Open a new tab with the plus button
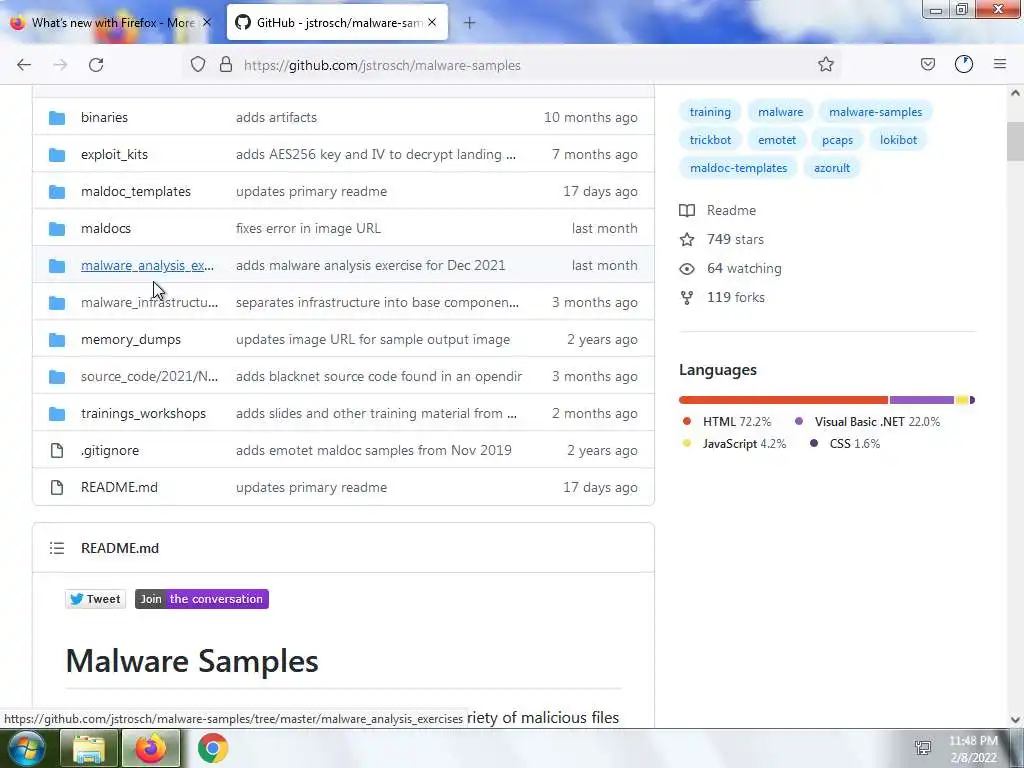This screenshot has height=768, width=1024. click(469, 23)
